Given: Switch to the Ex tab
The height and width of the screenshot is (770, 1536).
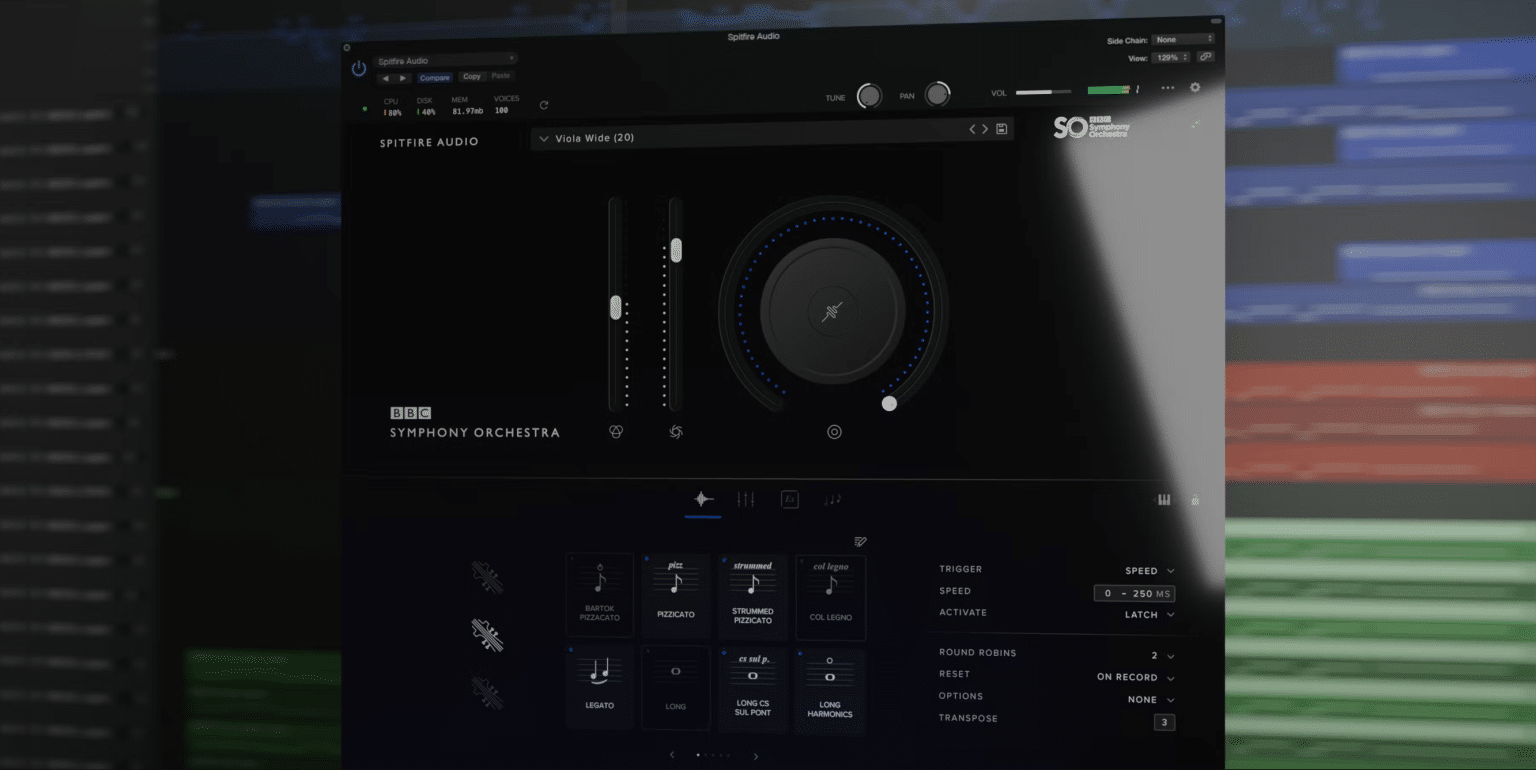Looking at the screenshot, I should (789, 499).
